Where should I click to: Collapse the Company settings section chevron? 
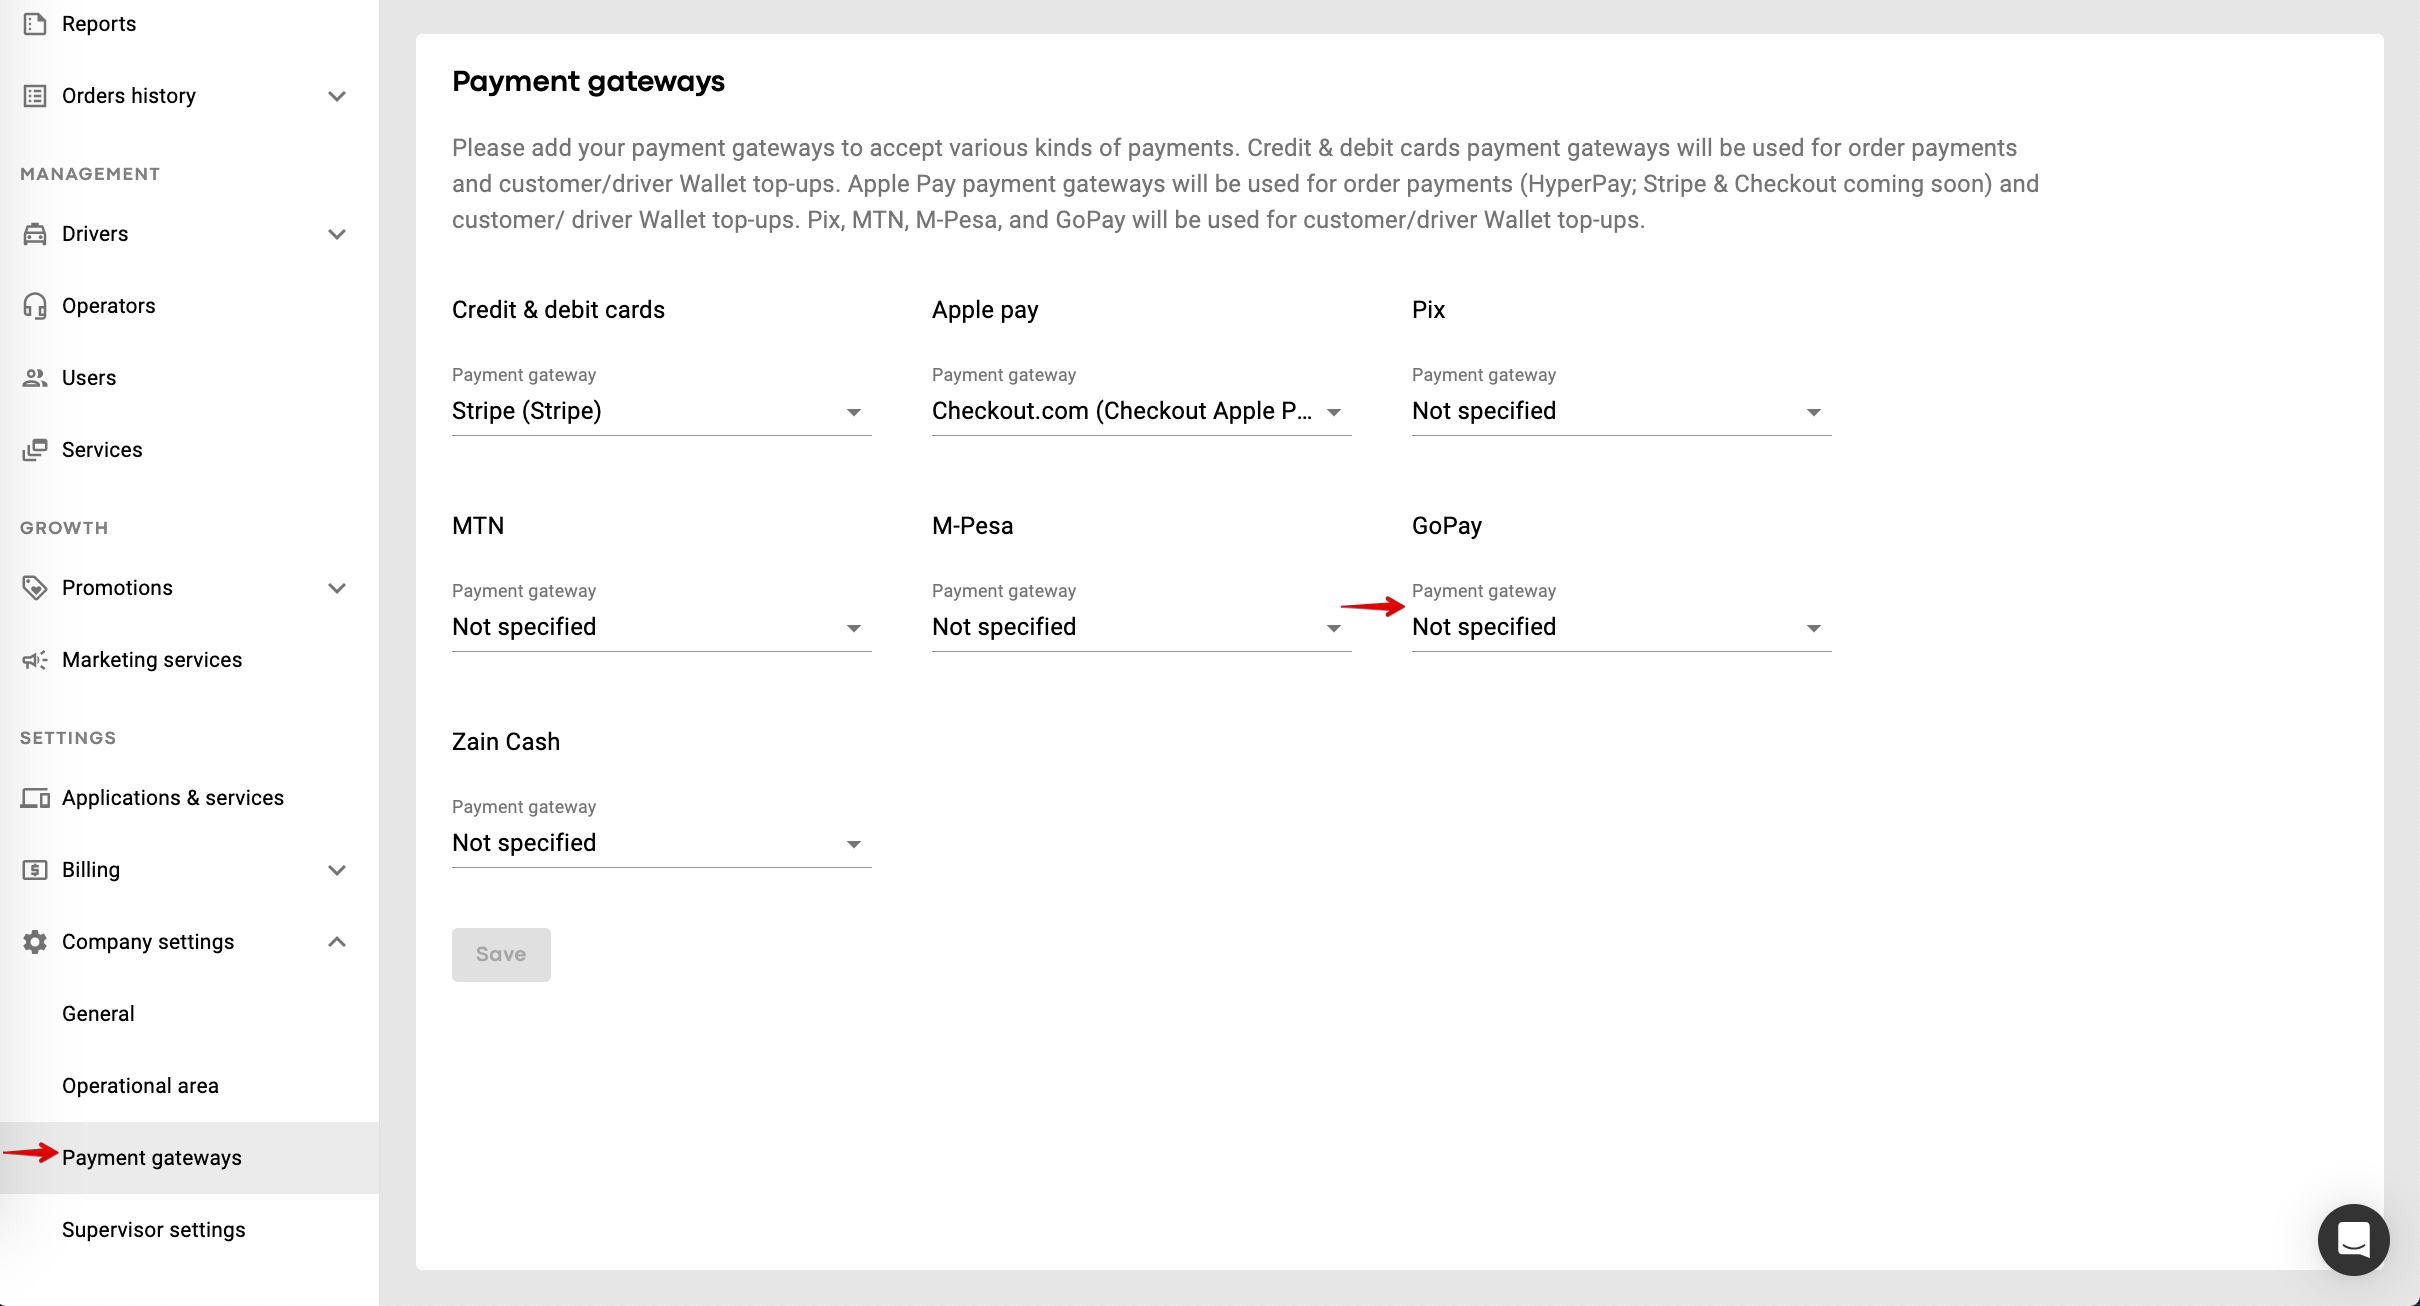(337, 942)
